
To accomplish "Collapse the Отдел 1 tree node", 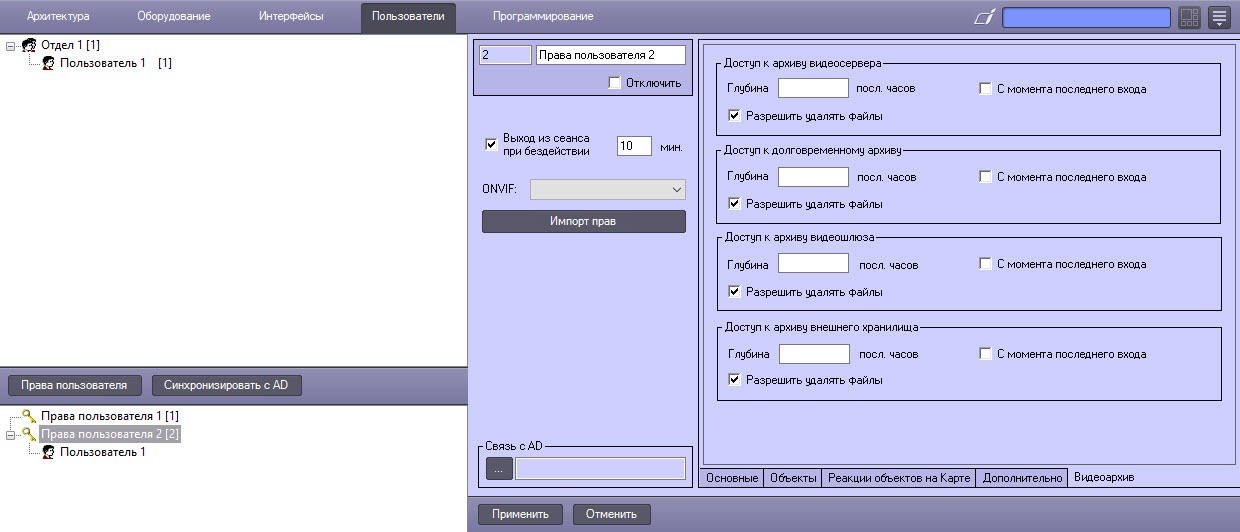I will pos(11,45).
